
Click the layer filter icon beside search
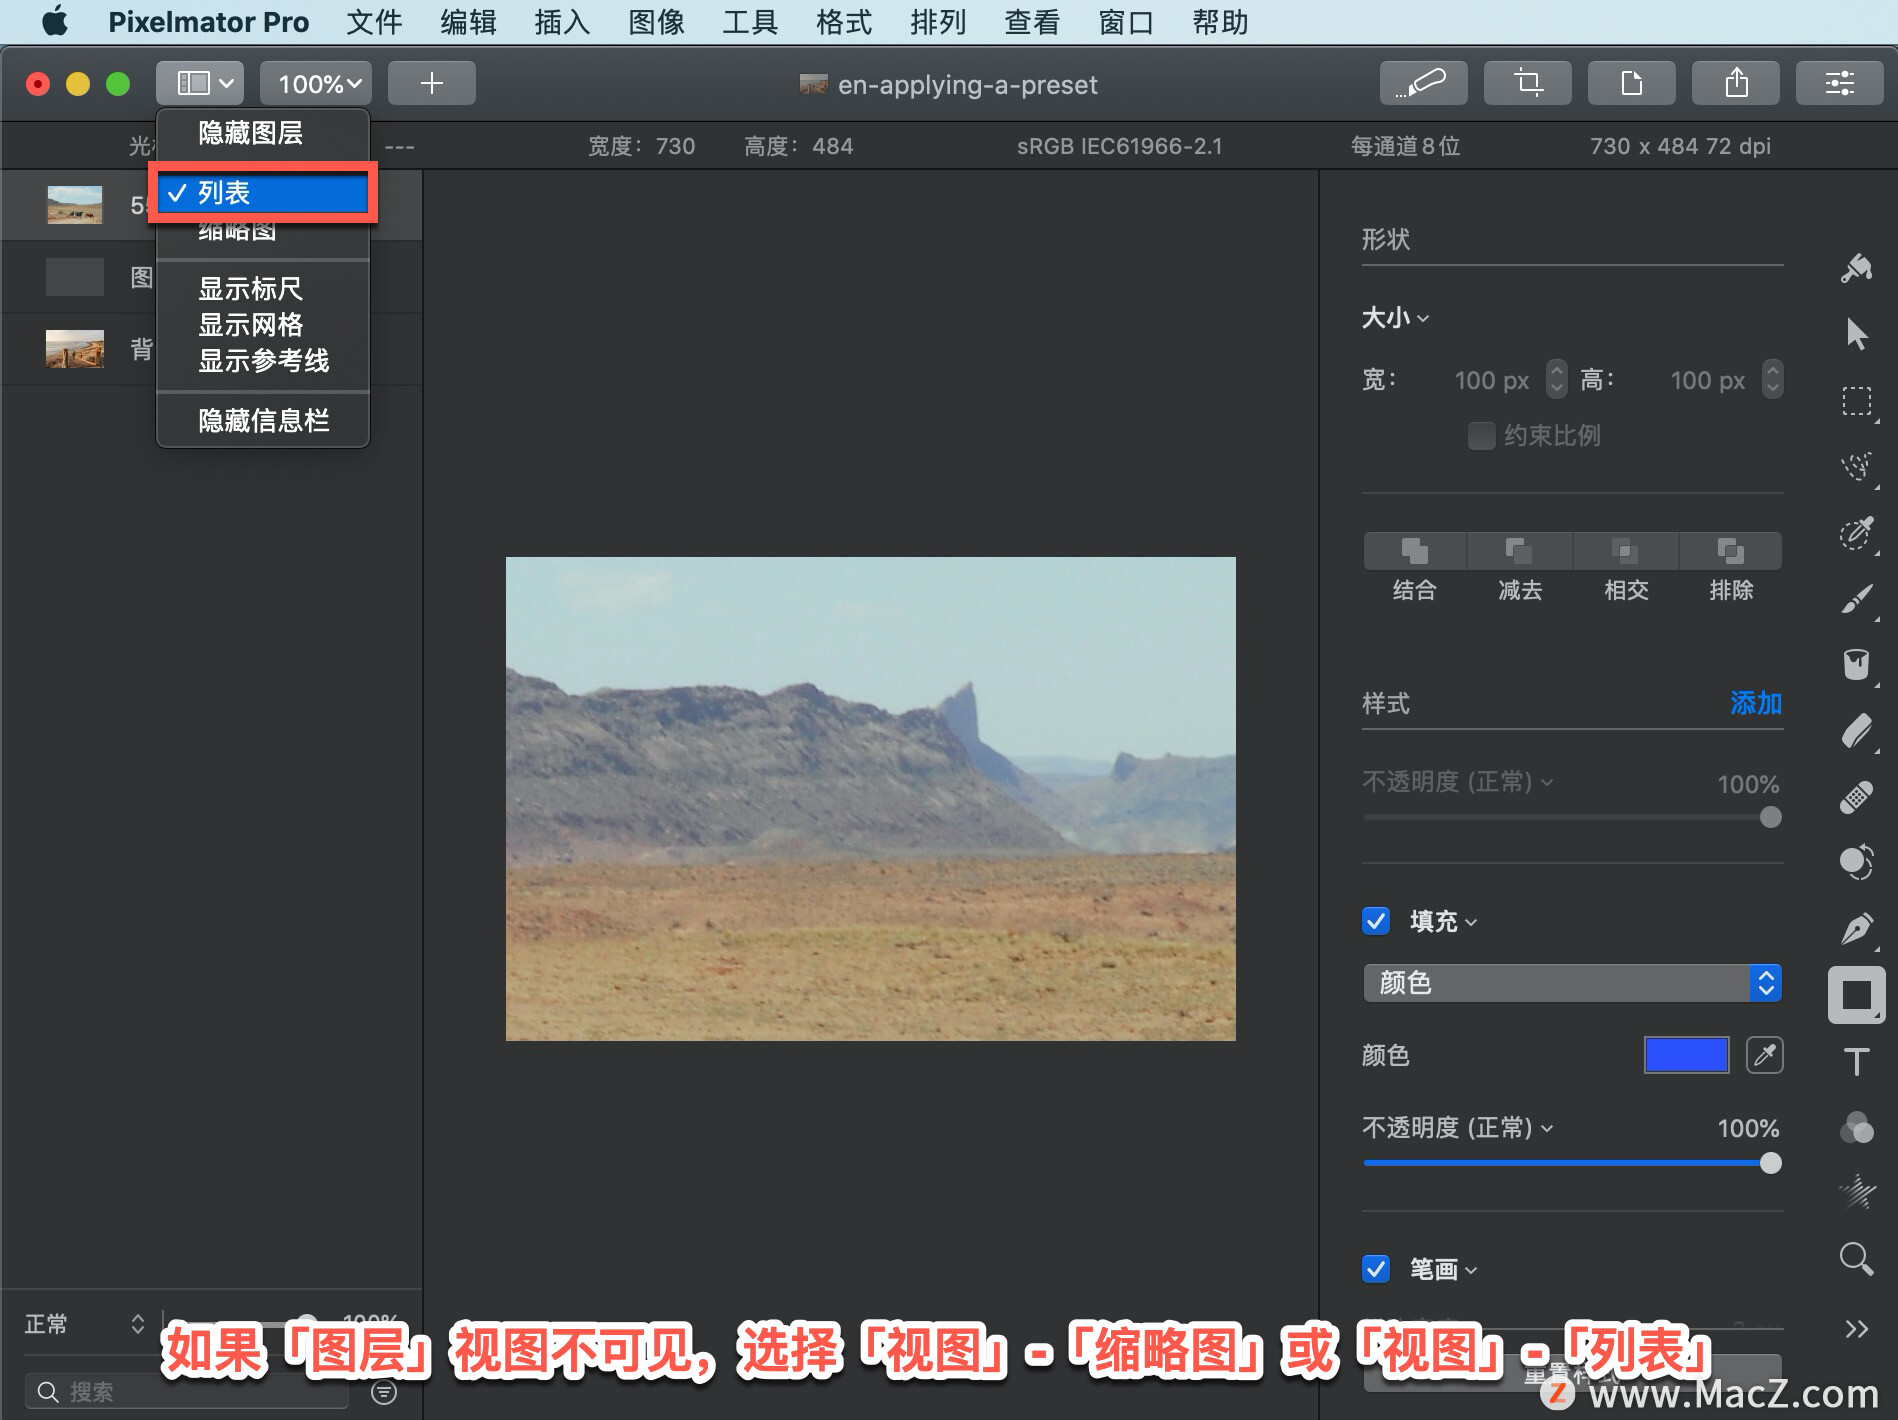384,1392
